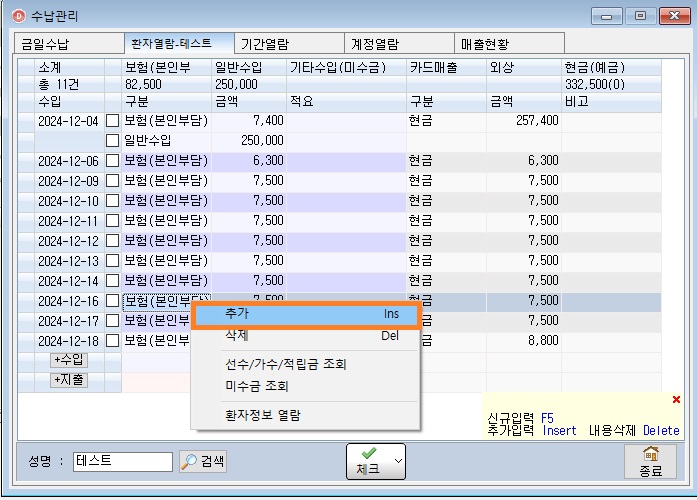This screenshot has width=697, height=500.
Task: Tick the checkbox for 2024-12-06 row
Action: [113, 160]
